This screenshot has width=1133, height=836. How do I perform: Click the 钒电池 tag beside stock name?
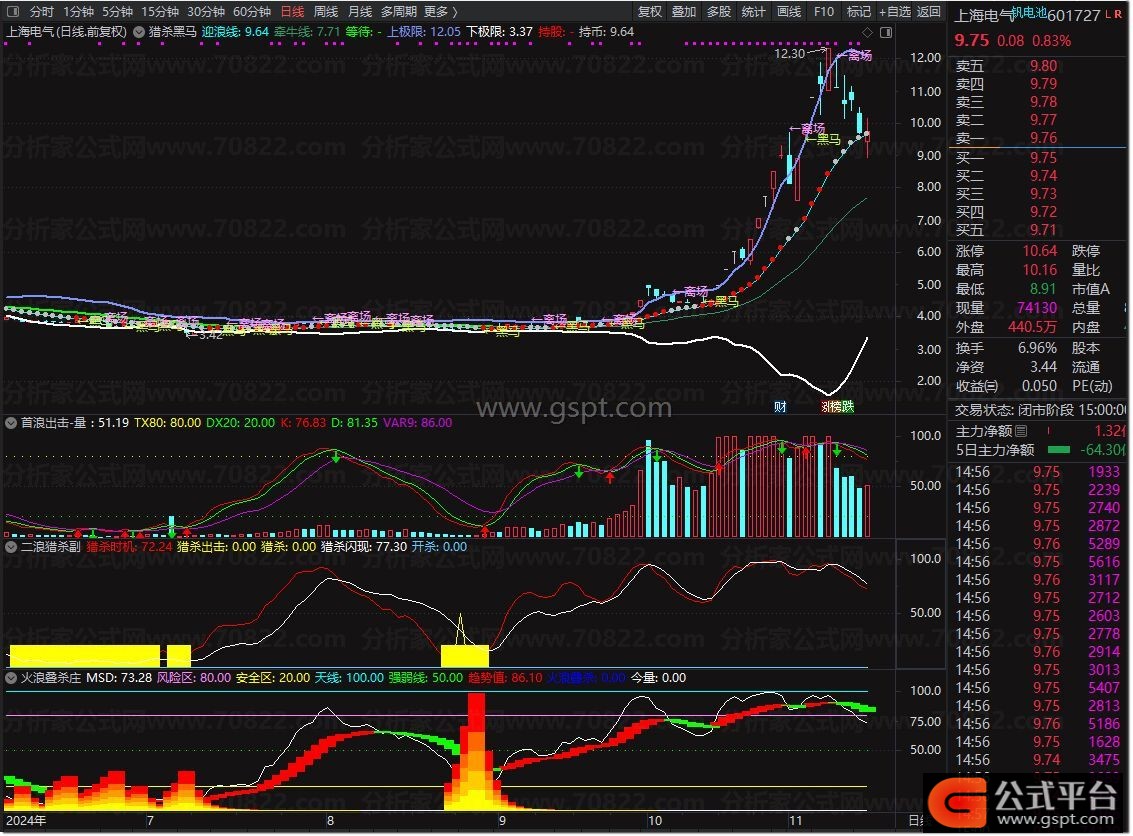click(1029, 12)
